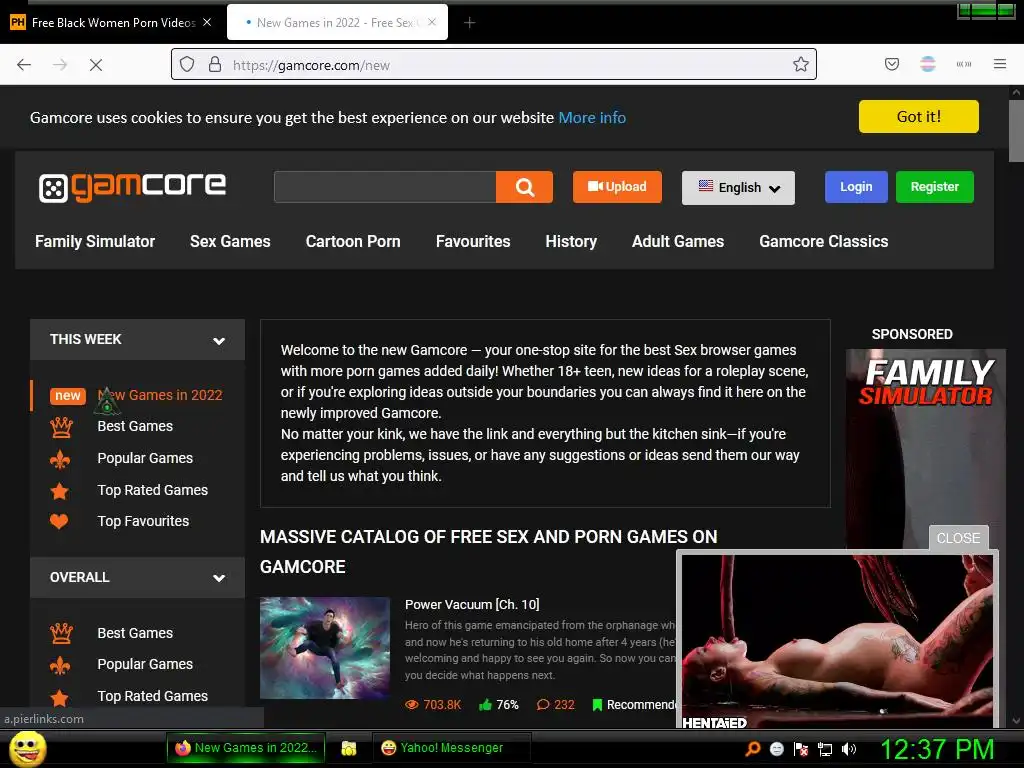Open the Adult Games menu item

click(678, 242)
